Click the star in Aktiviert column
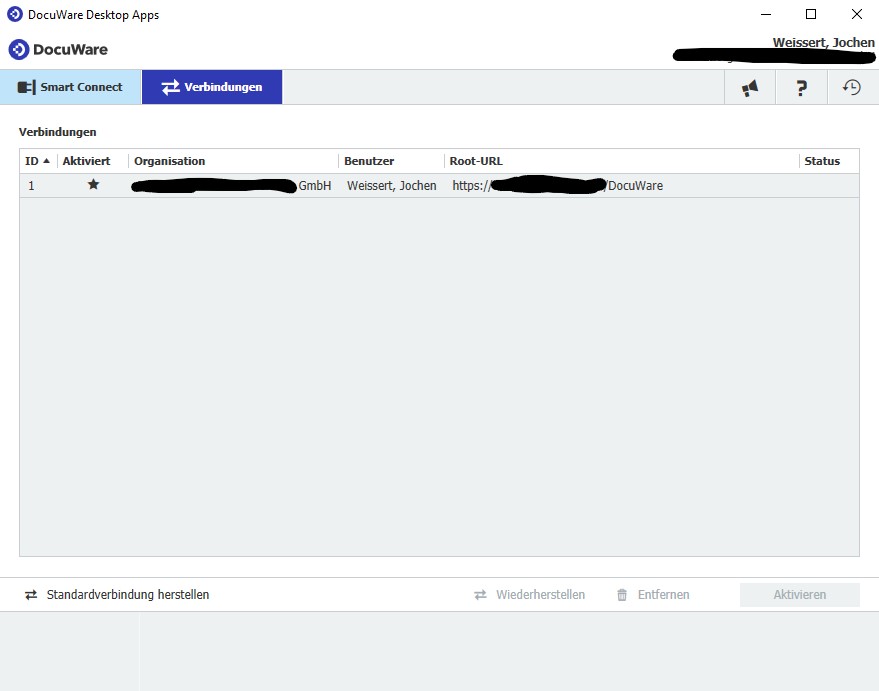The width and height of the screenshot is (879, 691). coord(93,185)
